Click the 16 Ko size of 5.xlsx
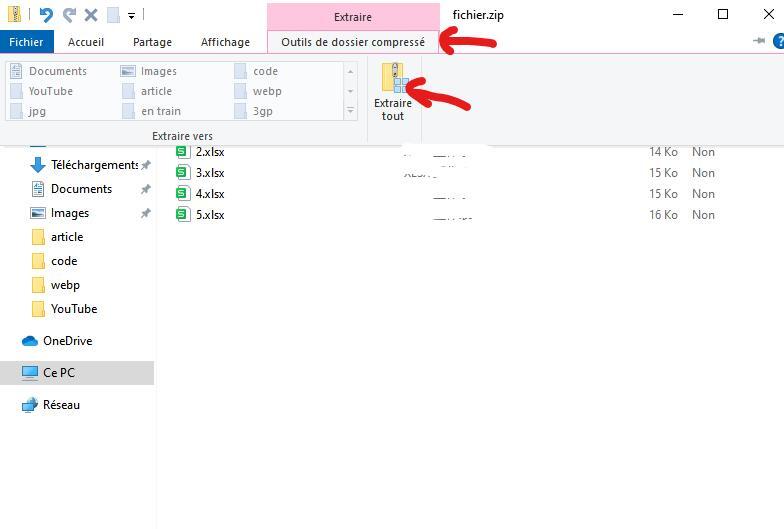This screenshot has width=784, height=529. click(x=663, y=214)
